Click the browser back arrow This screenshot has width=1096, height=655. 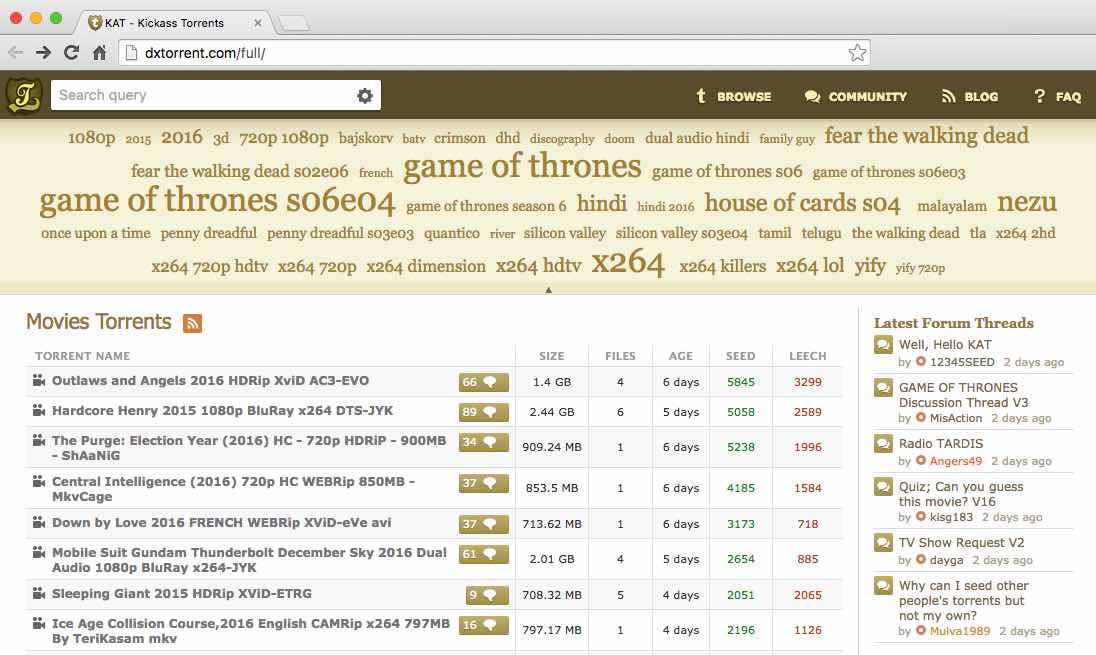(x=15, y=52)
